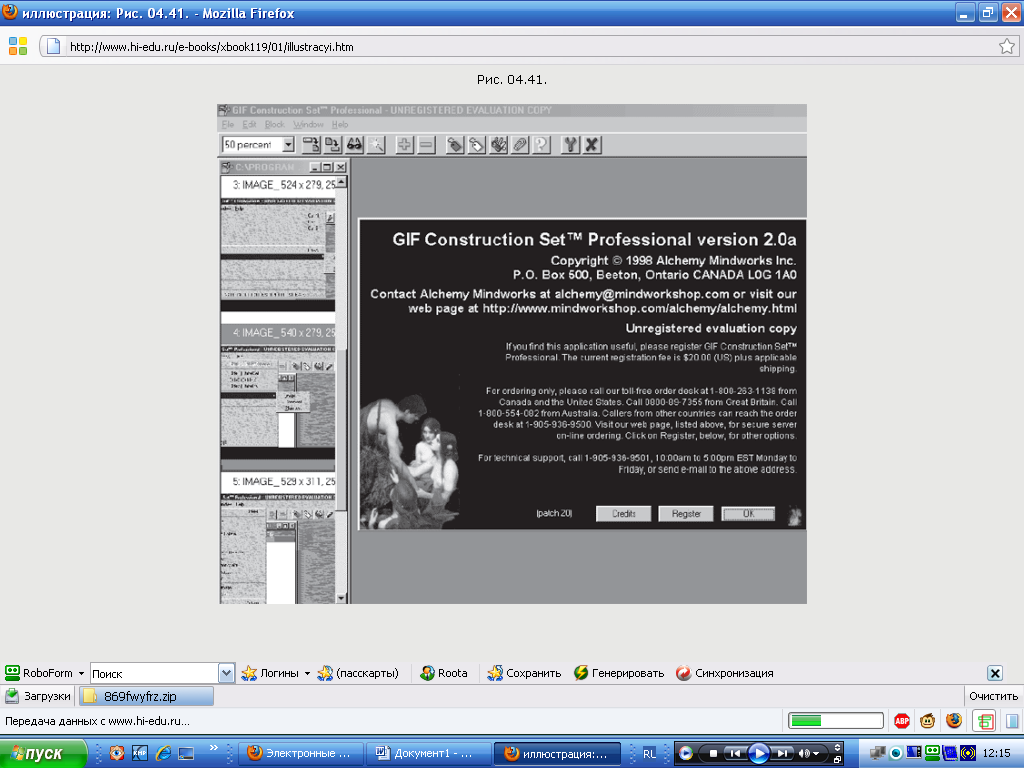Click the bookmark star in address bar
The image size is (1024, 768).
point(1006,46)
